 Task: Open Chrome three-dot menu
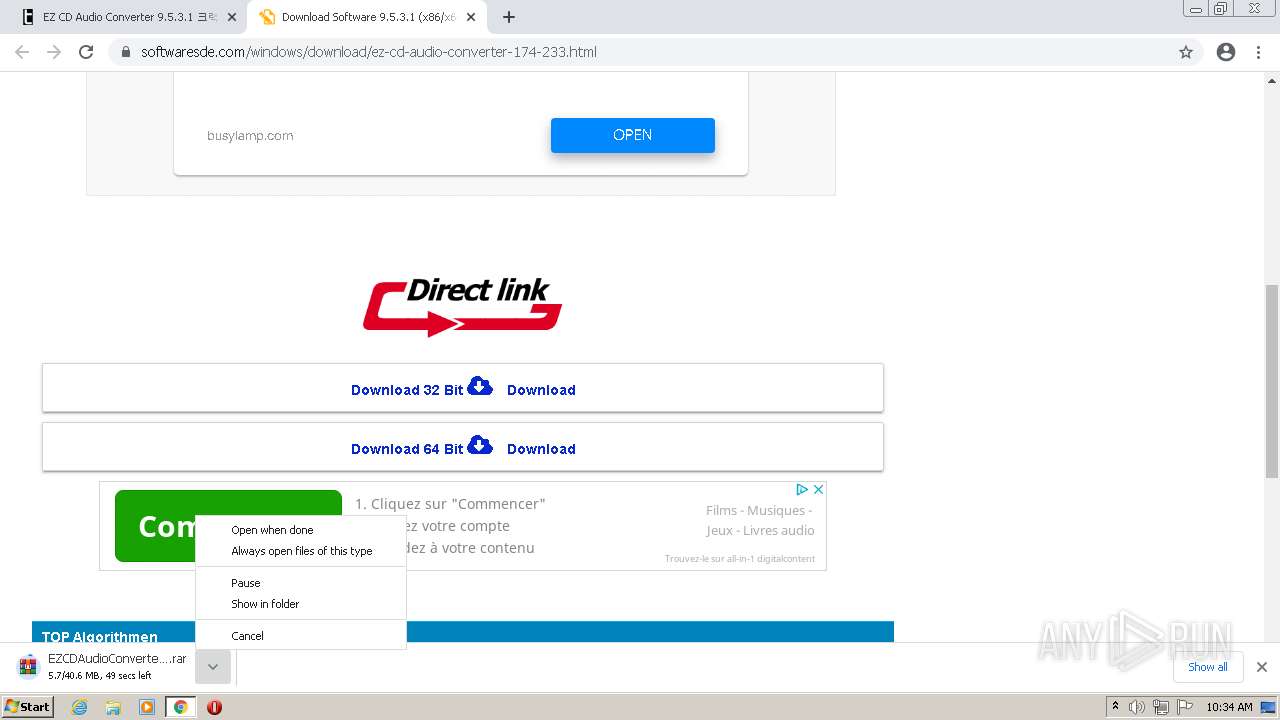pos(1258,52)
